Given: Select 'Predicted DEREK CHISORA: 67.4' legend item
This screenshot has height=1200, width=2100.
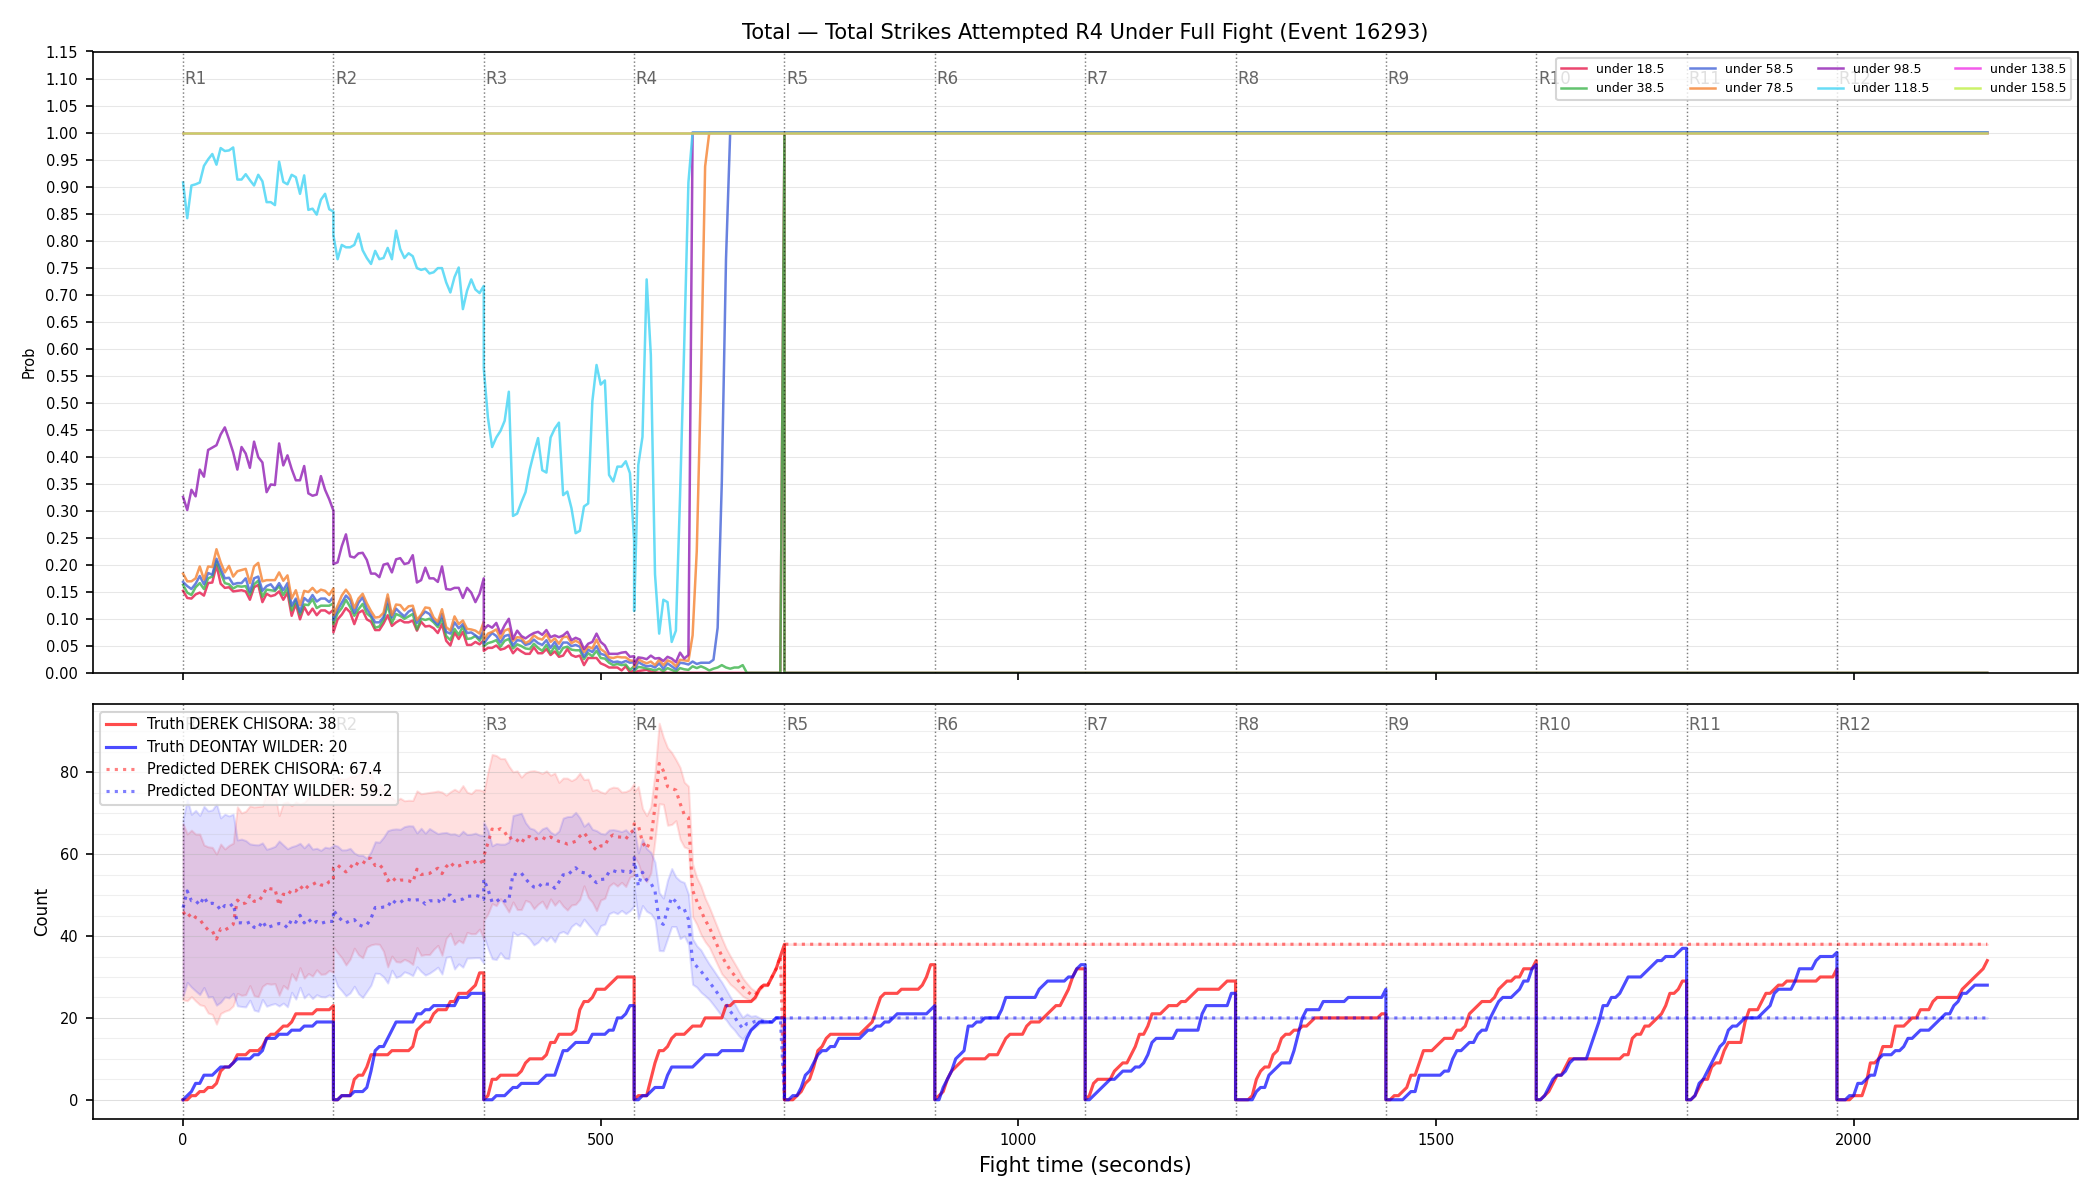Looking at the screenshot, I should 243,769.
